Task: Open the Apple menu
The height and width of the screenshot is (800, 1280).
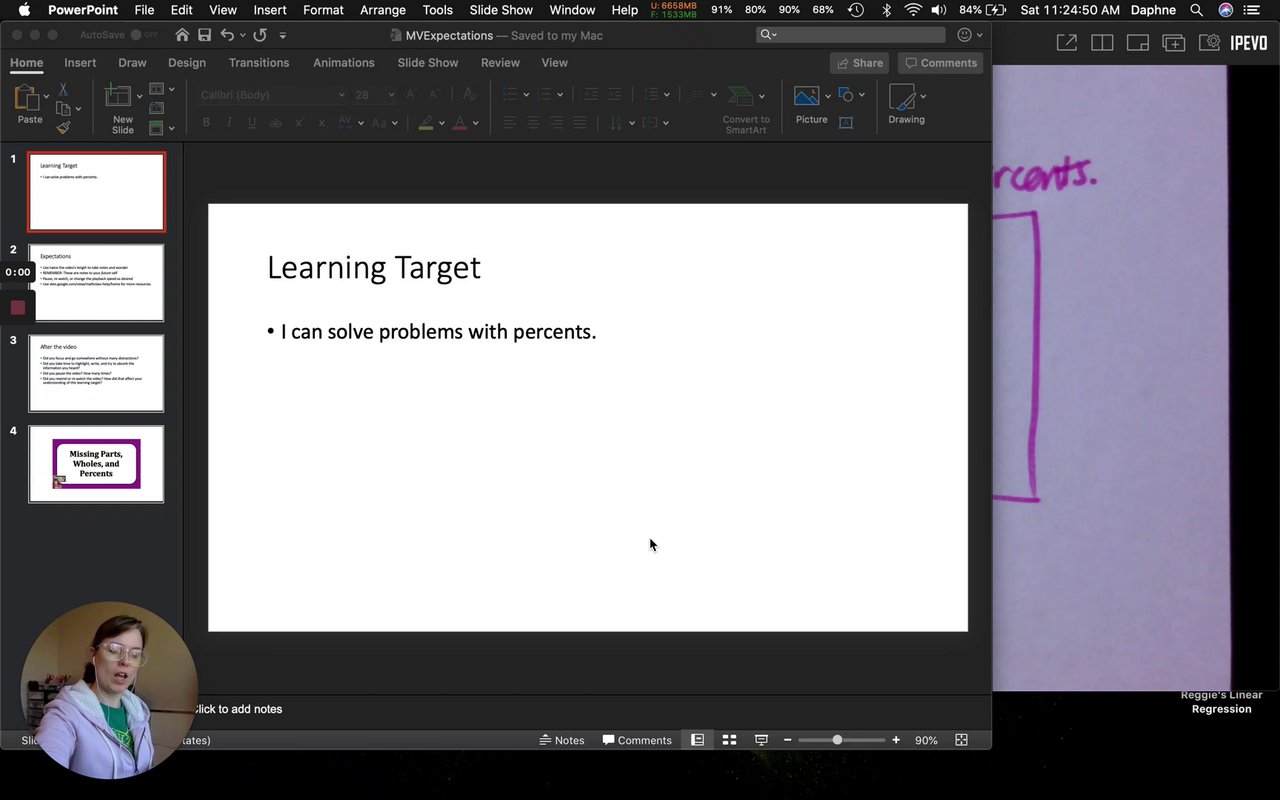Action: 24,10
